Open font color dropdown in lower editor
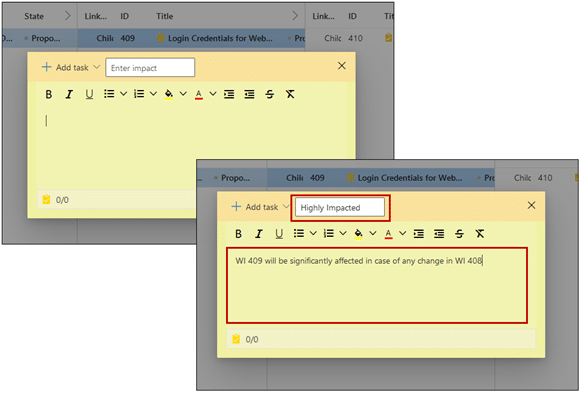 point(402,233)
